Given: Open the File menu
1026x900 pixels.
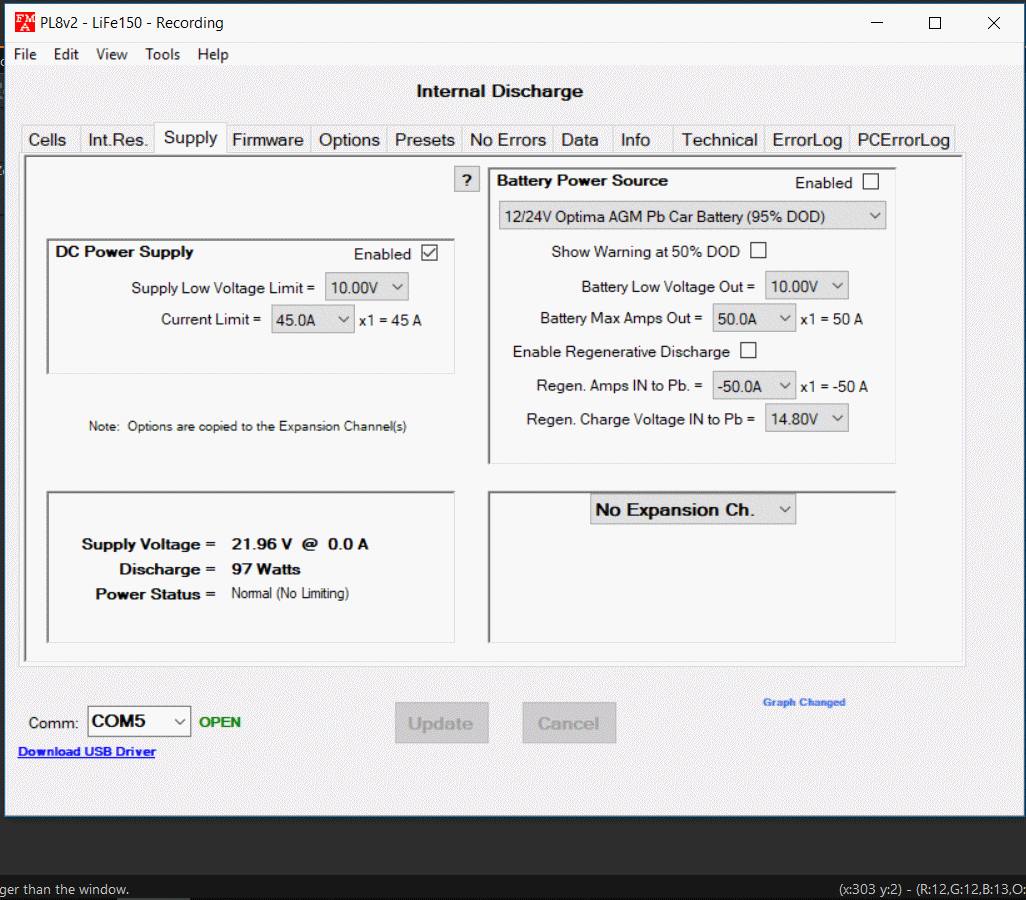Looking at the screenshot, I should tap(25, 54).
